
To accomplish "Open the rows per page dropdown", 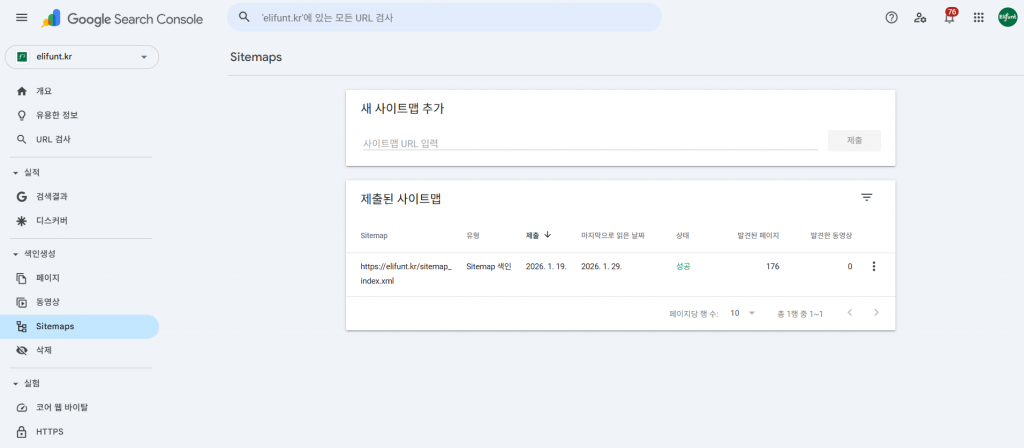I will 742,313.
